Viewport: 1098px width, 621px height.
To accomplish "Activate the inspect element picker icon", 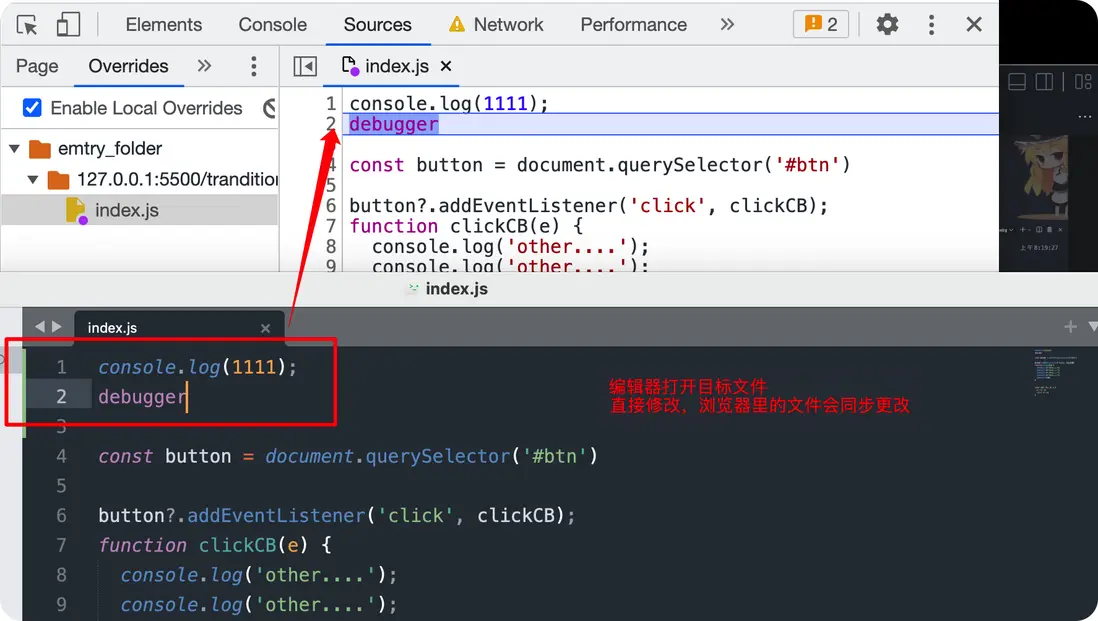I will pos(27,25).
